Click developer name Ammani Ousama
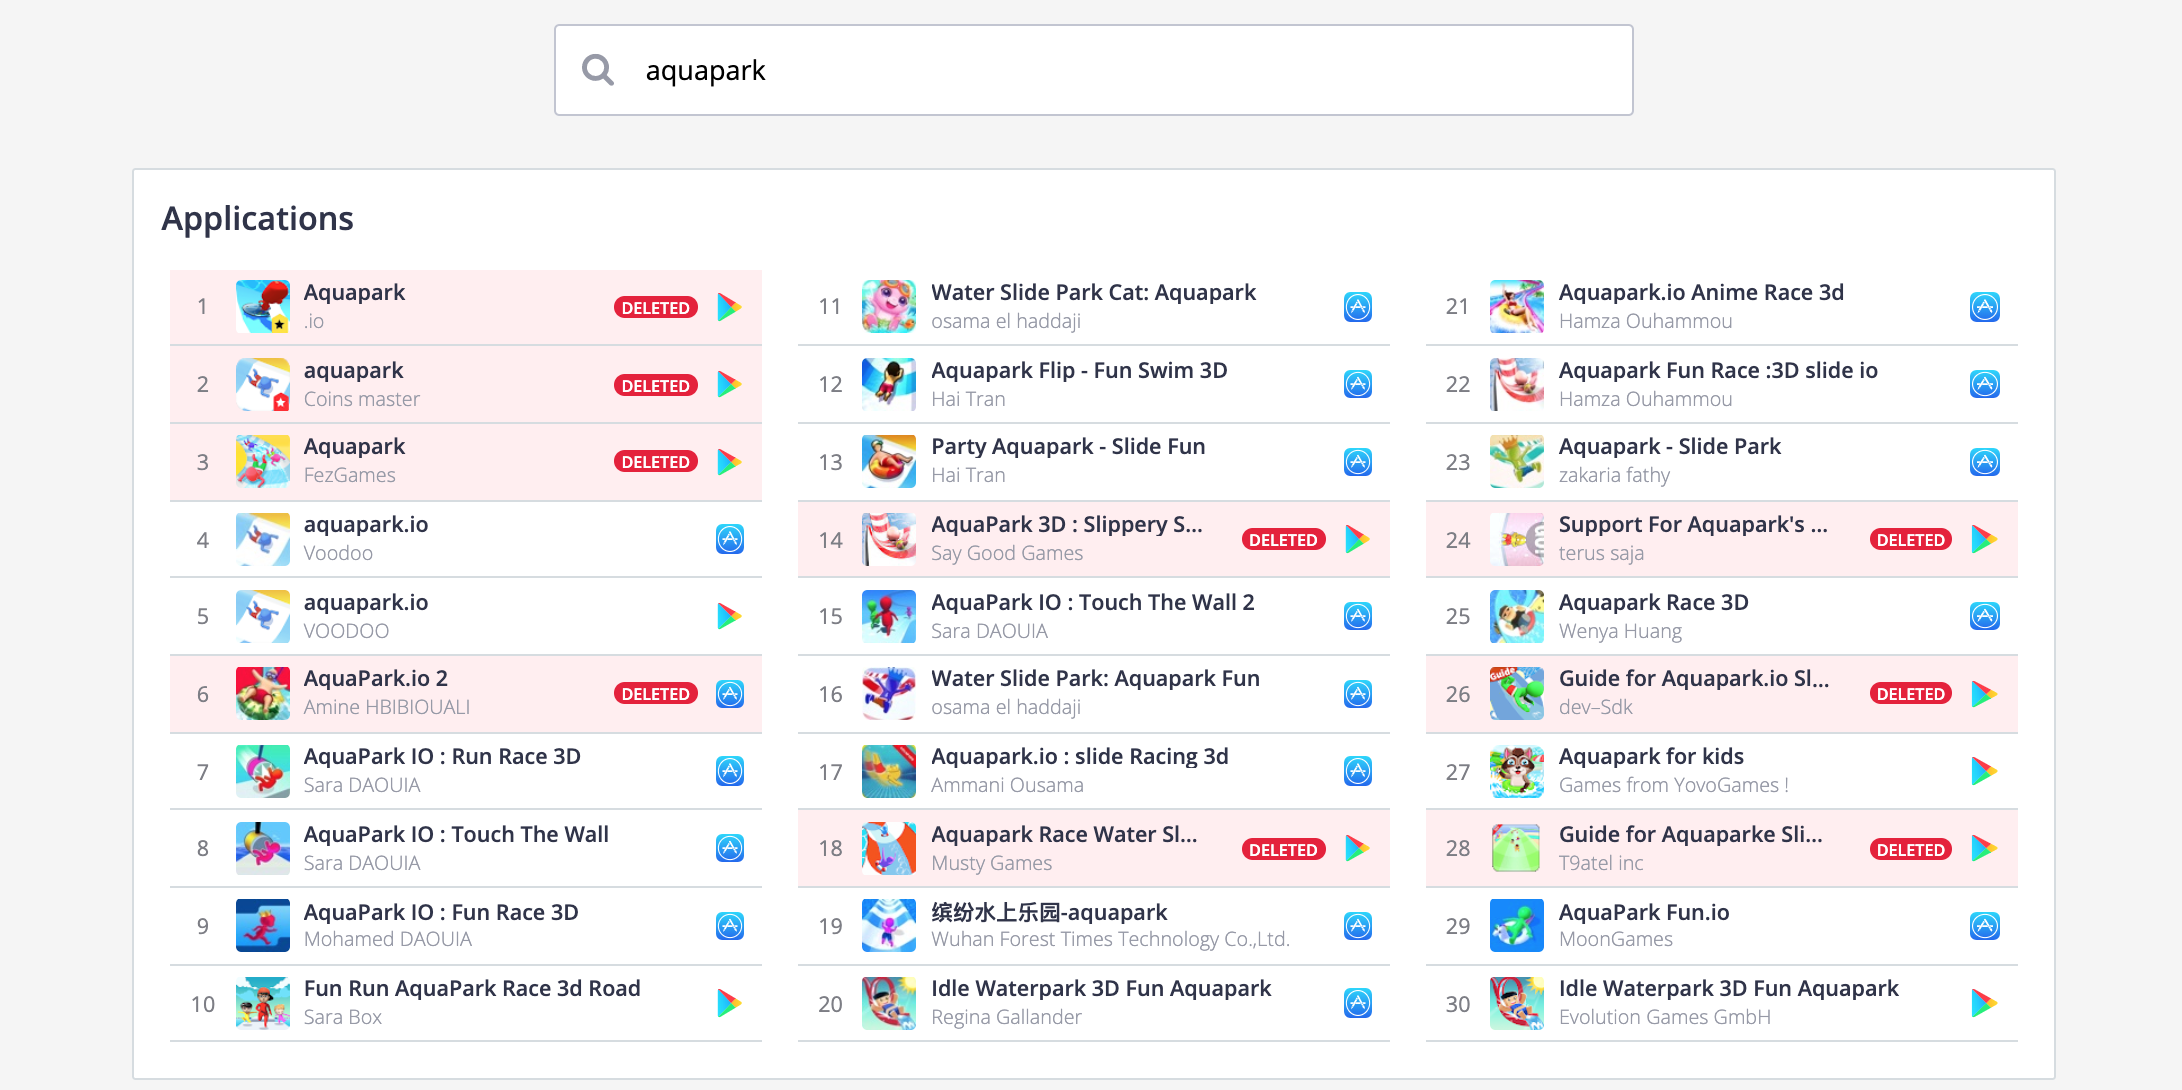The width and height of the screenshot is (2182, 1090). [1007, 785]
